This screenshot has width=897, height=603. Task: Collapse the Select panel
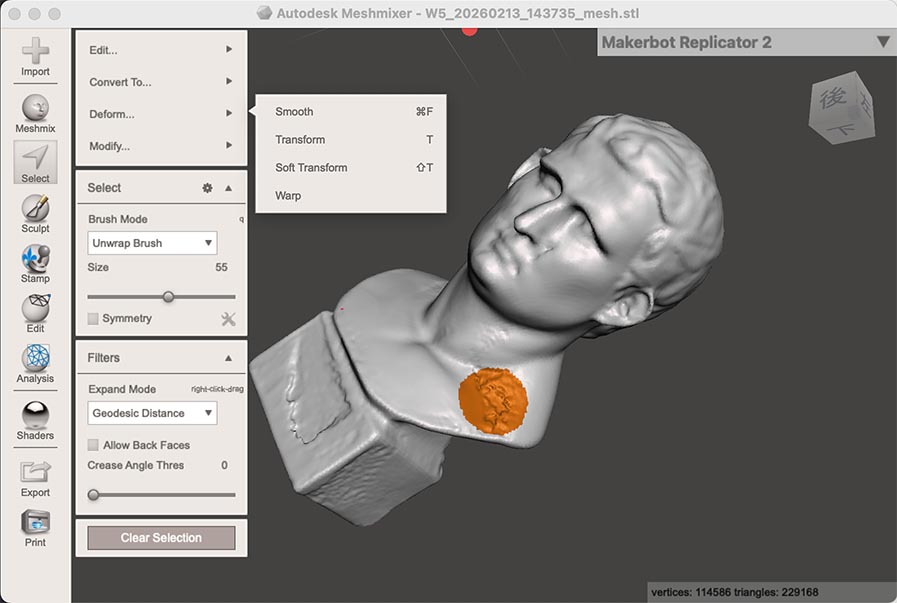[228, 187]
